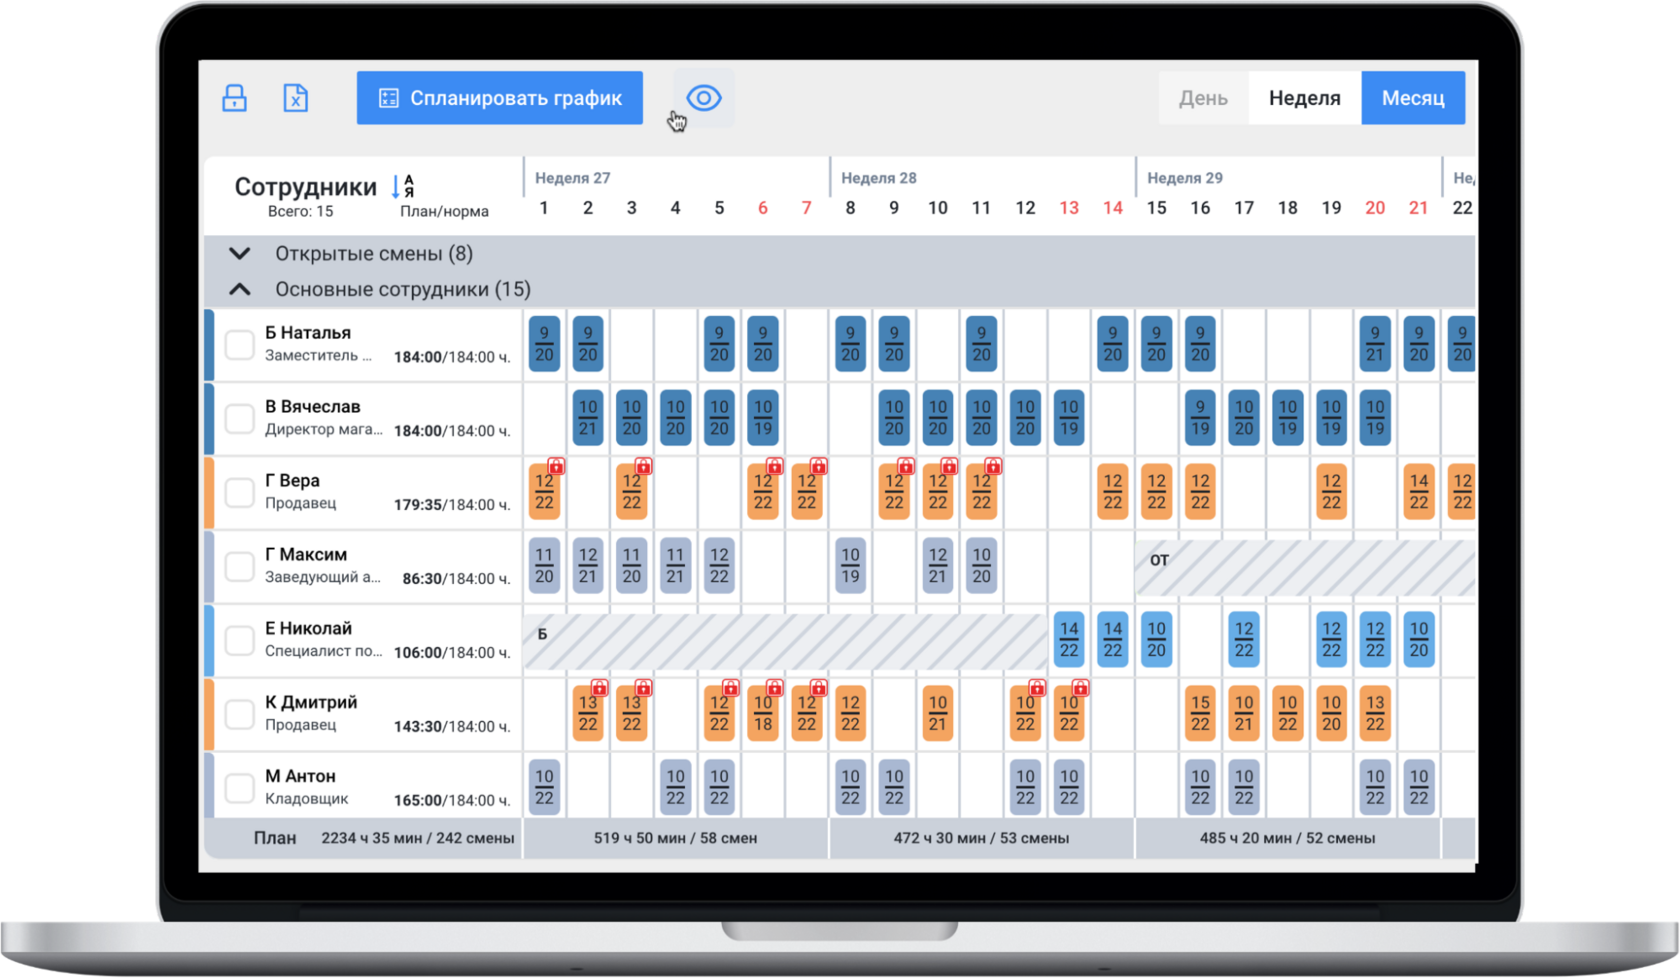Click the lock icon on Г Вера's day 11 shift

pyautogui.click(x=993, y=466)
